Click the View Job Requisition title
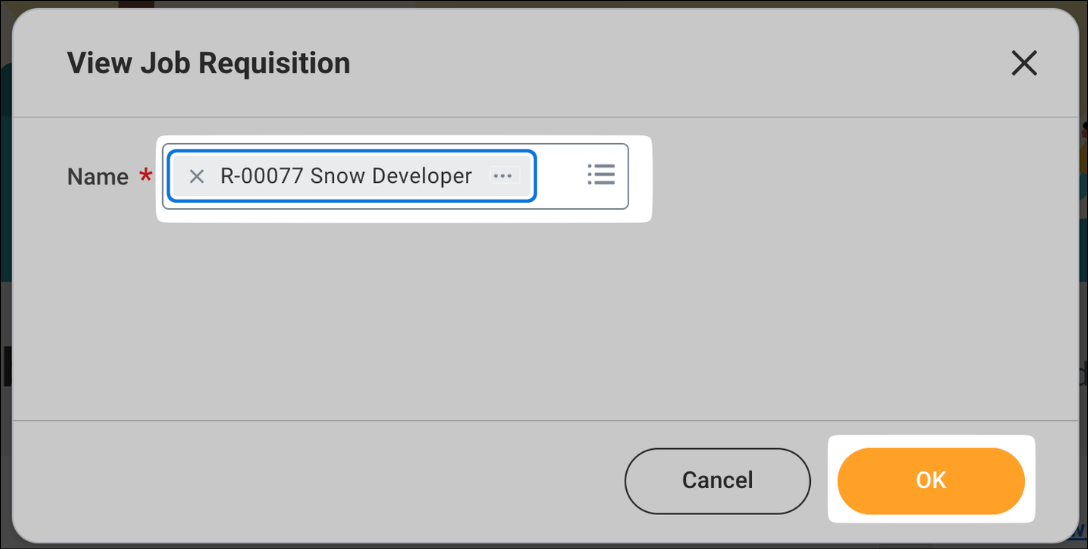1088x549 pixels. 209,63
